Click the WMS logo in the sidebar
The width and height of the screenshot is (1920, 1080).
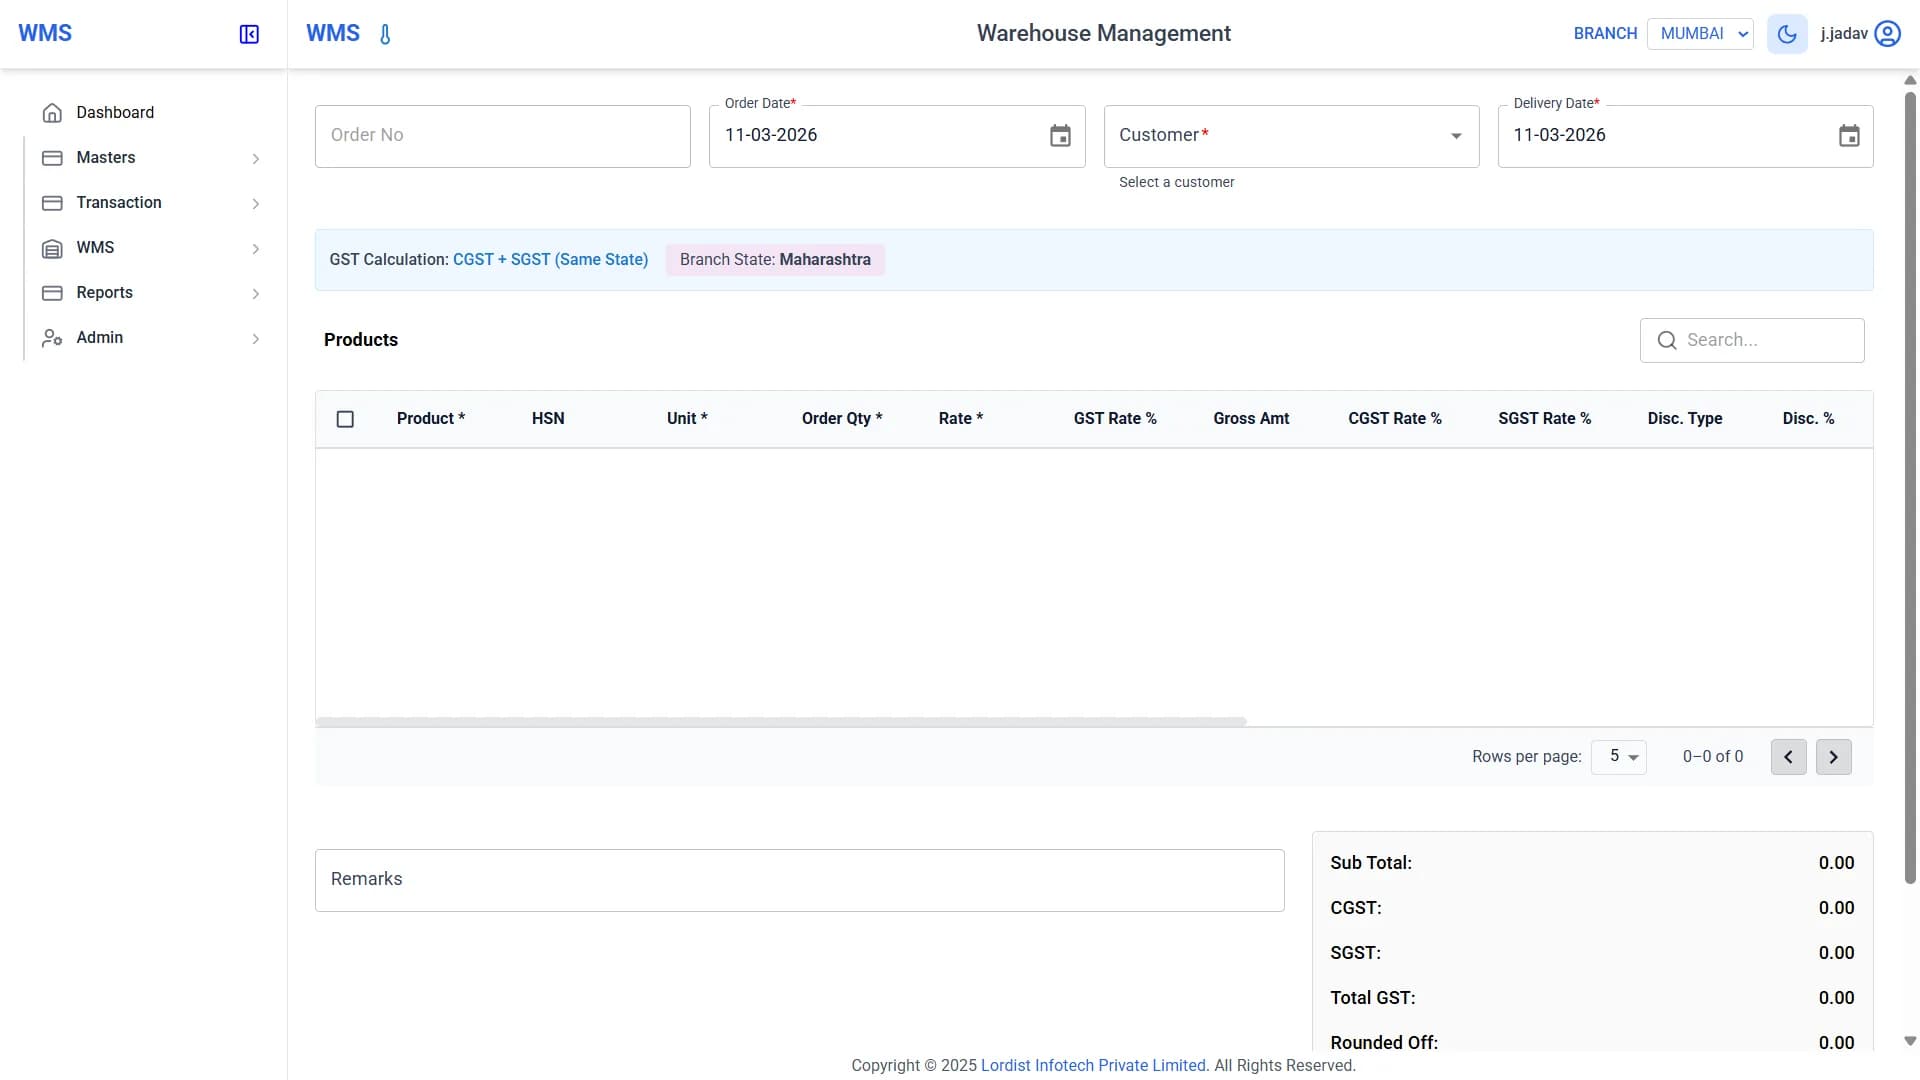[45, 33]
